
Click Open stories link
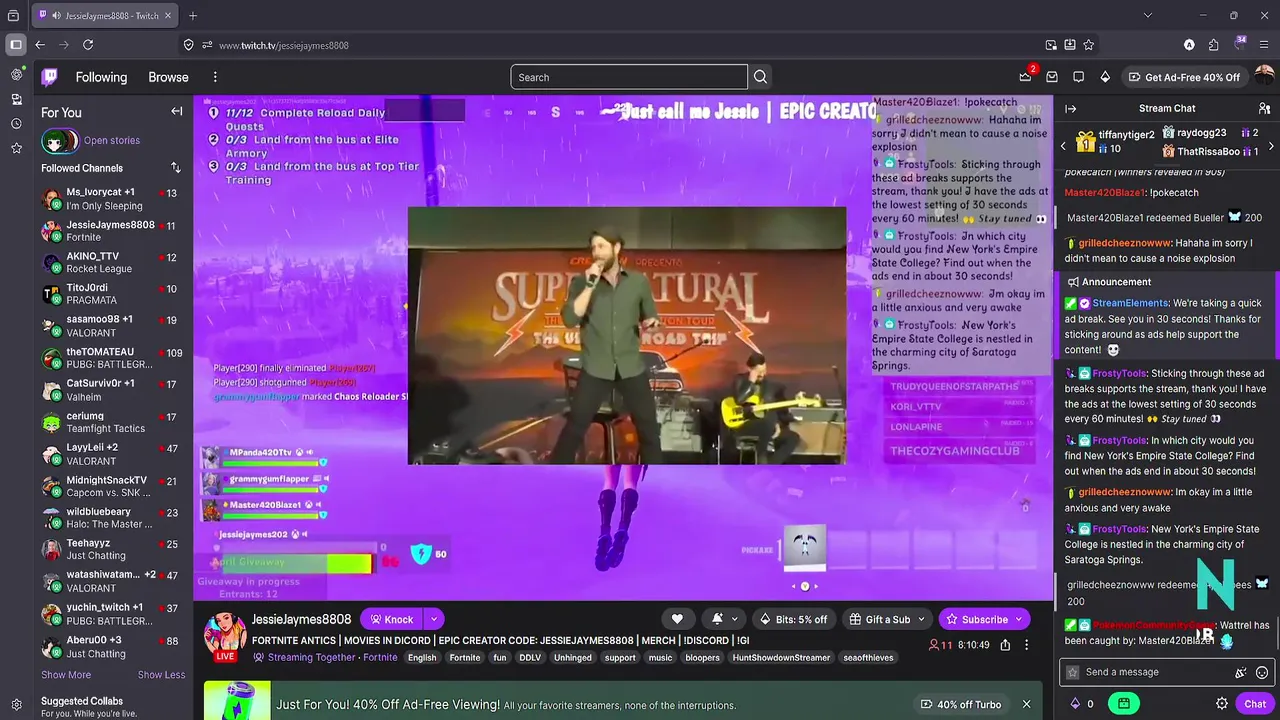112,141
